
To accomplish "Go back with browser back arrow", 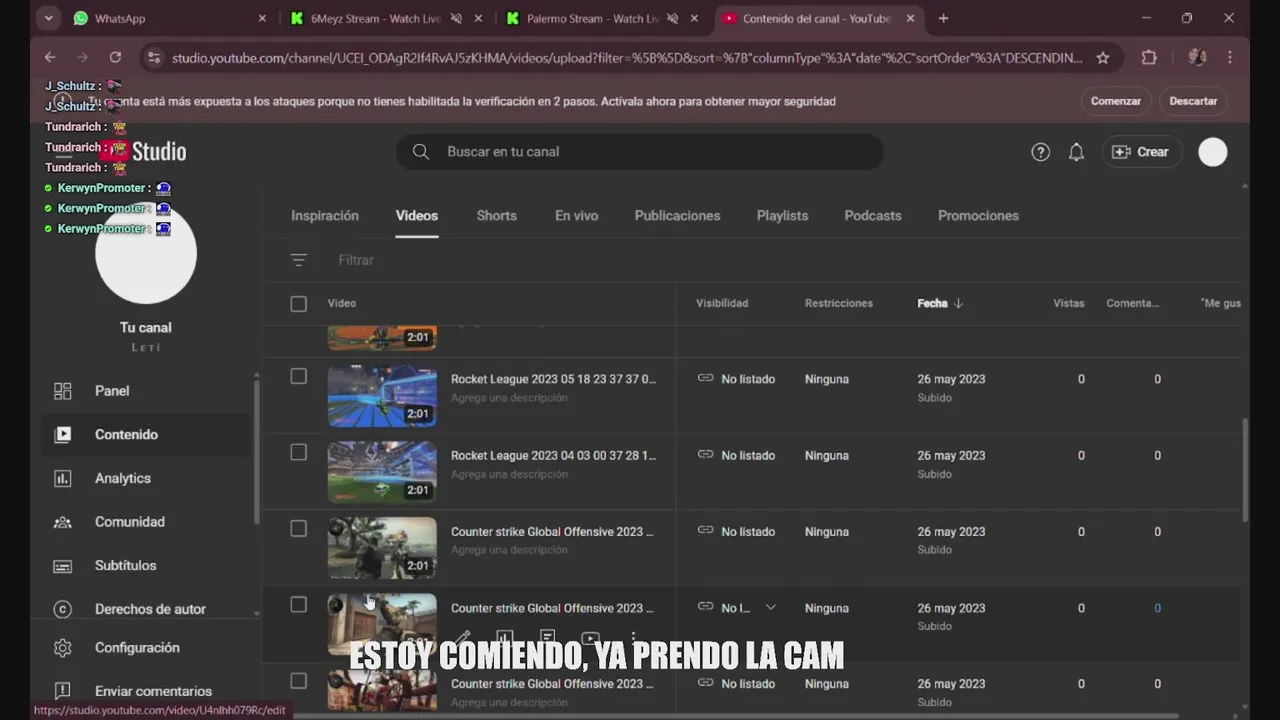I will point(50,58).
